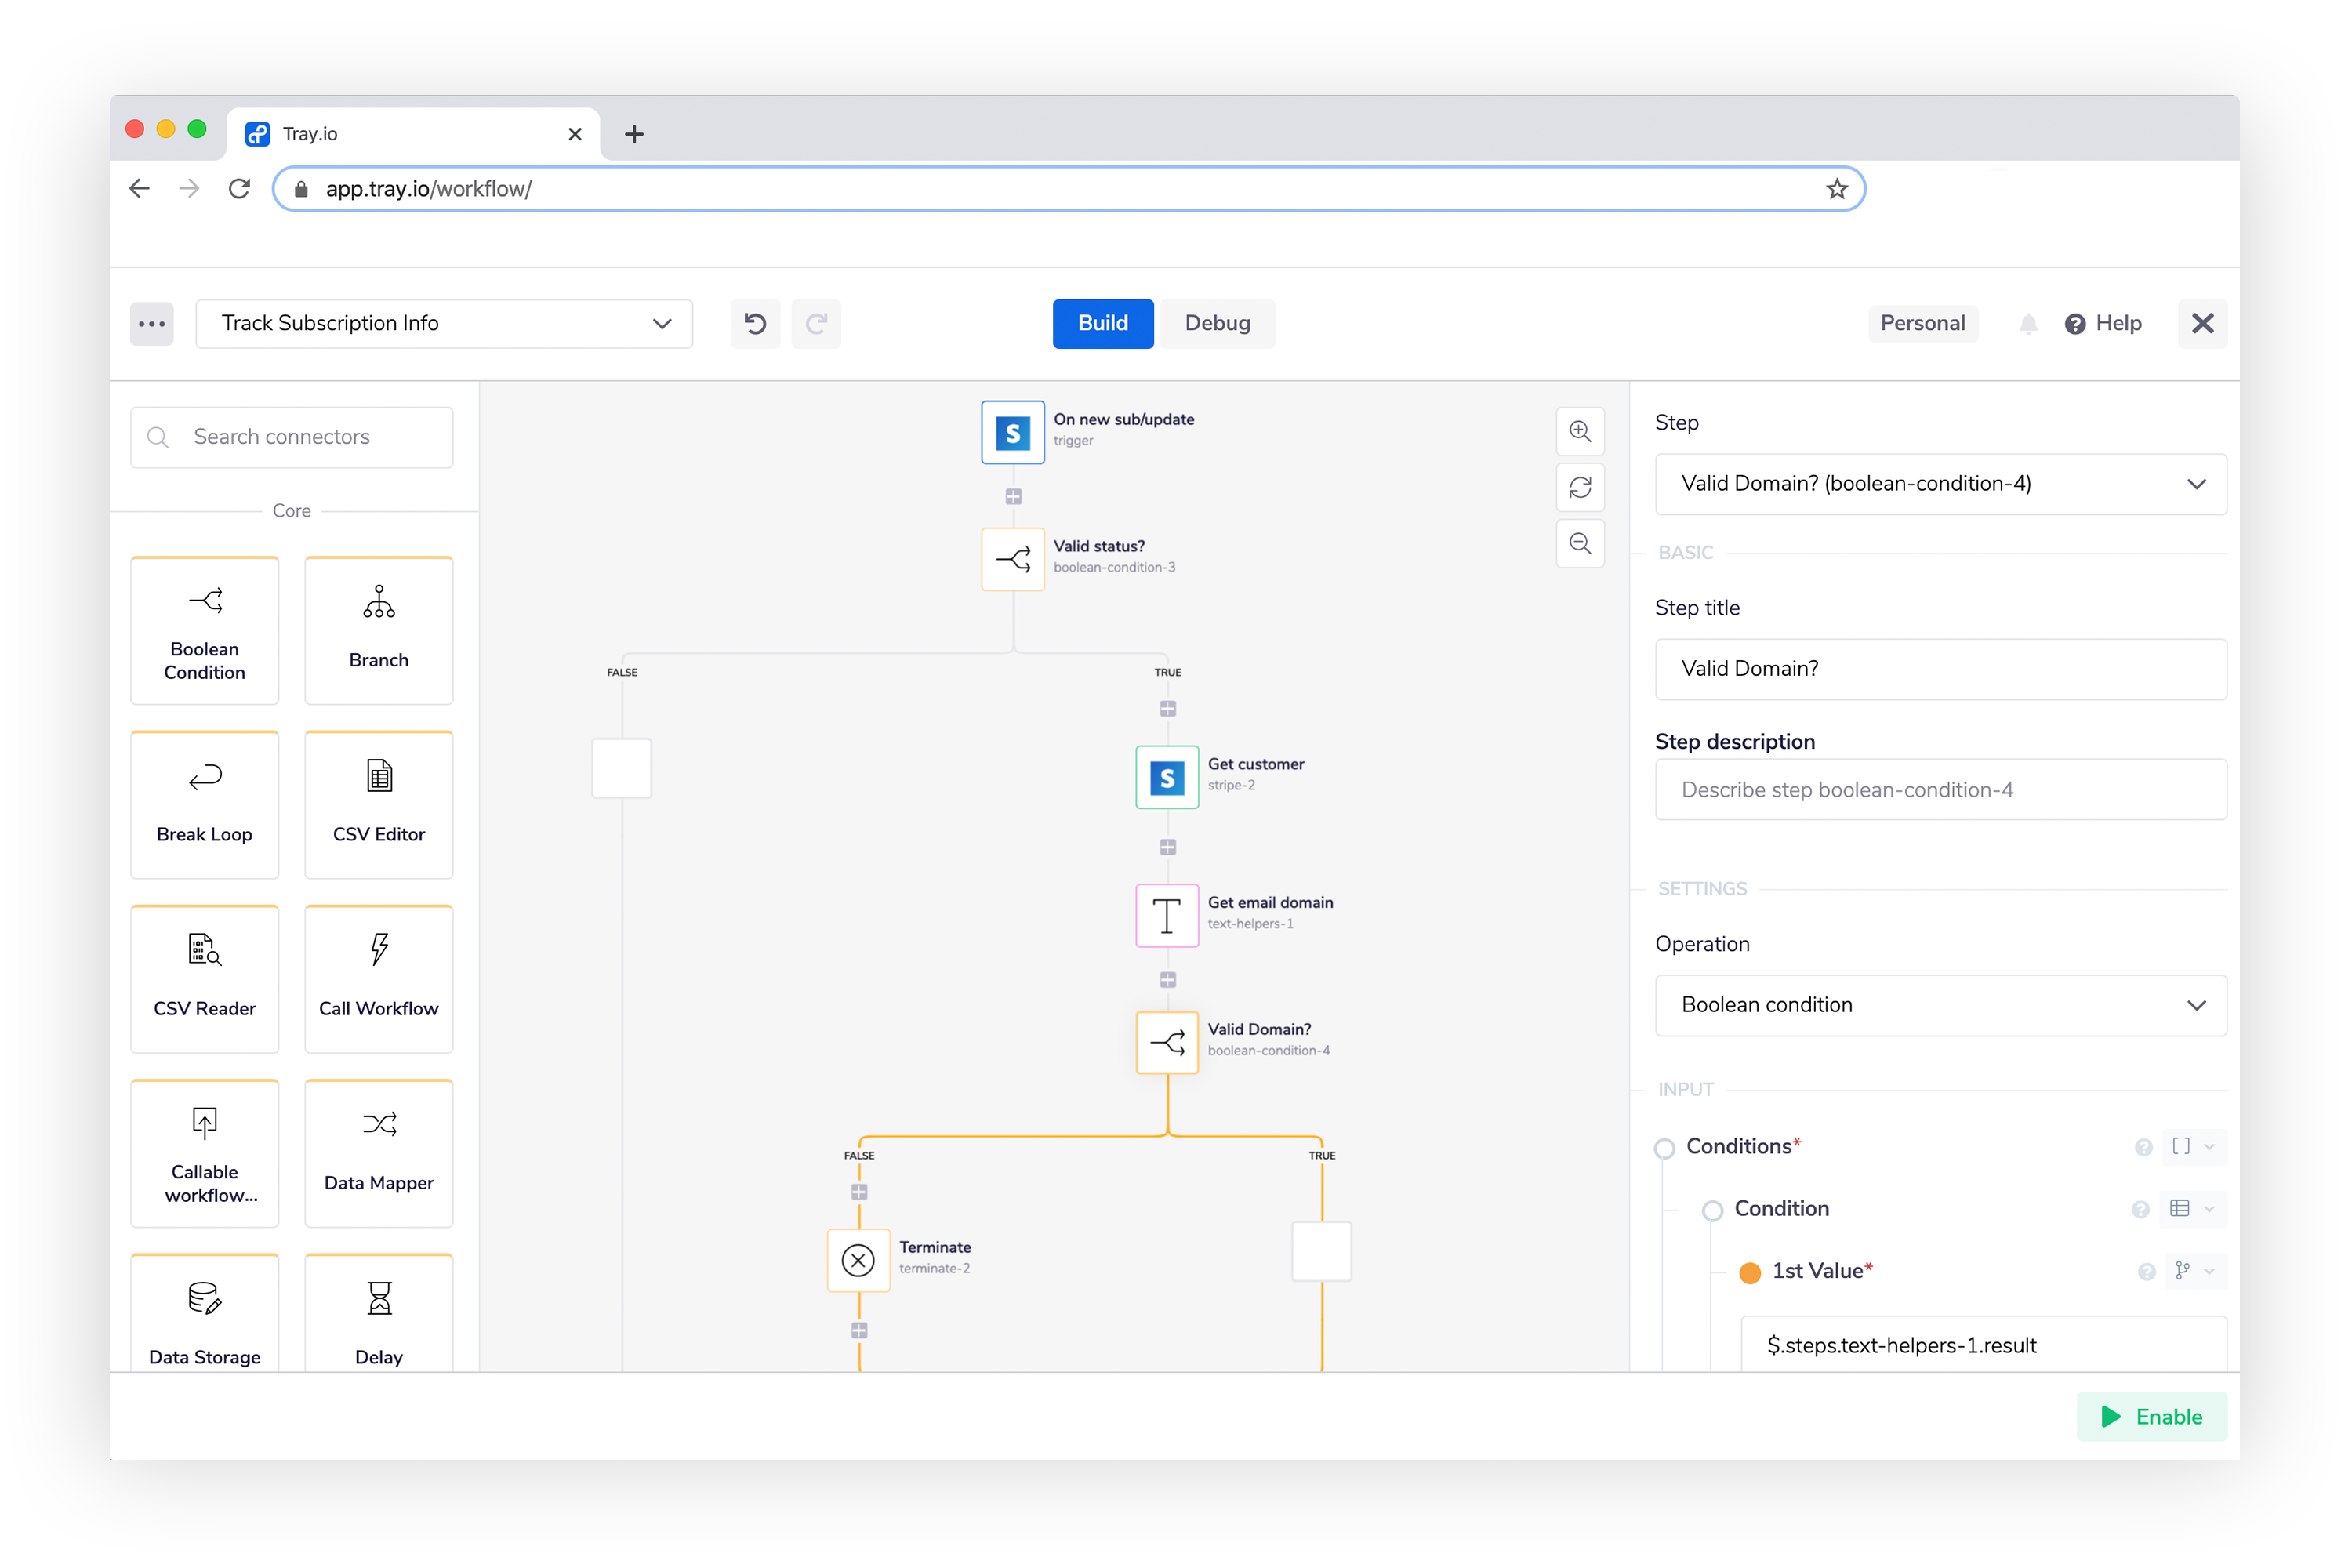Switch to the Build tab
The height and width of the screenshot is (1568, 2352).
coord(1102,323)
